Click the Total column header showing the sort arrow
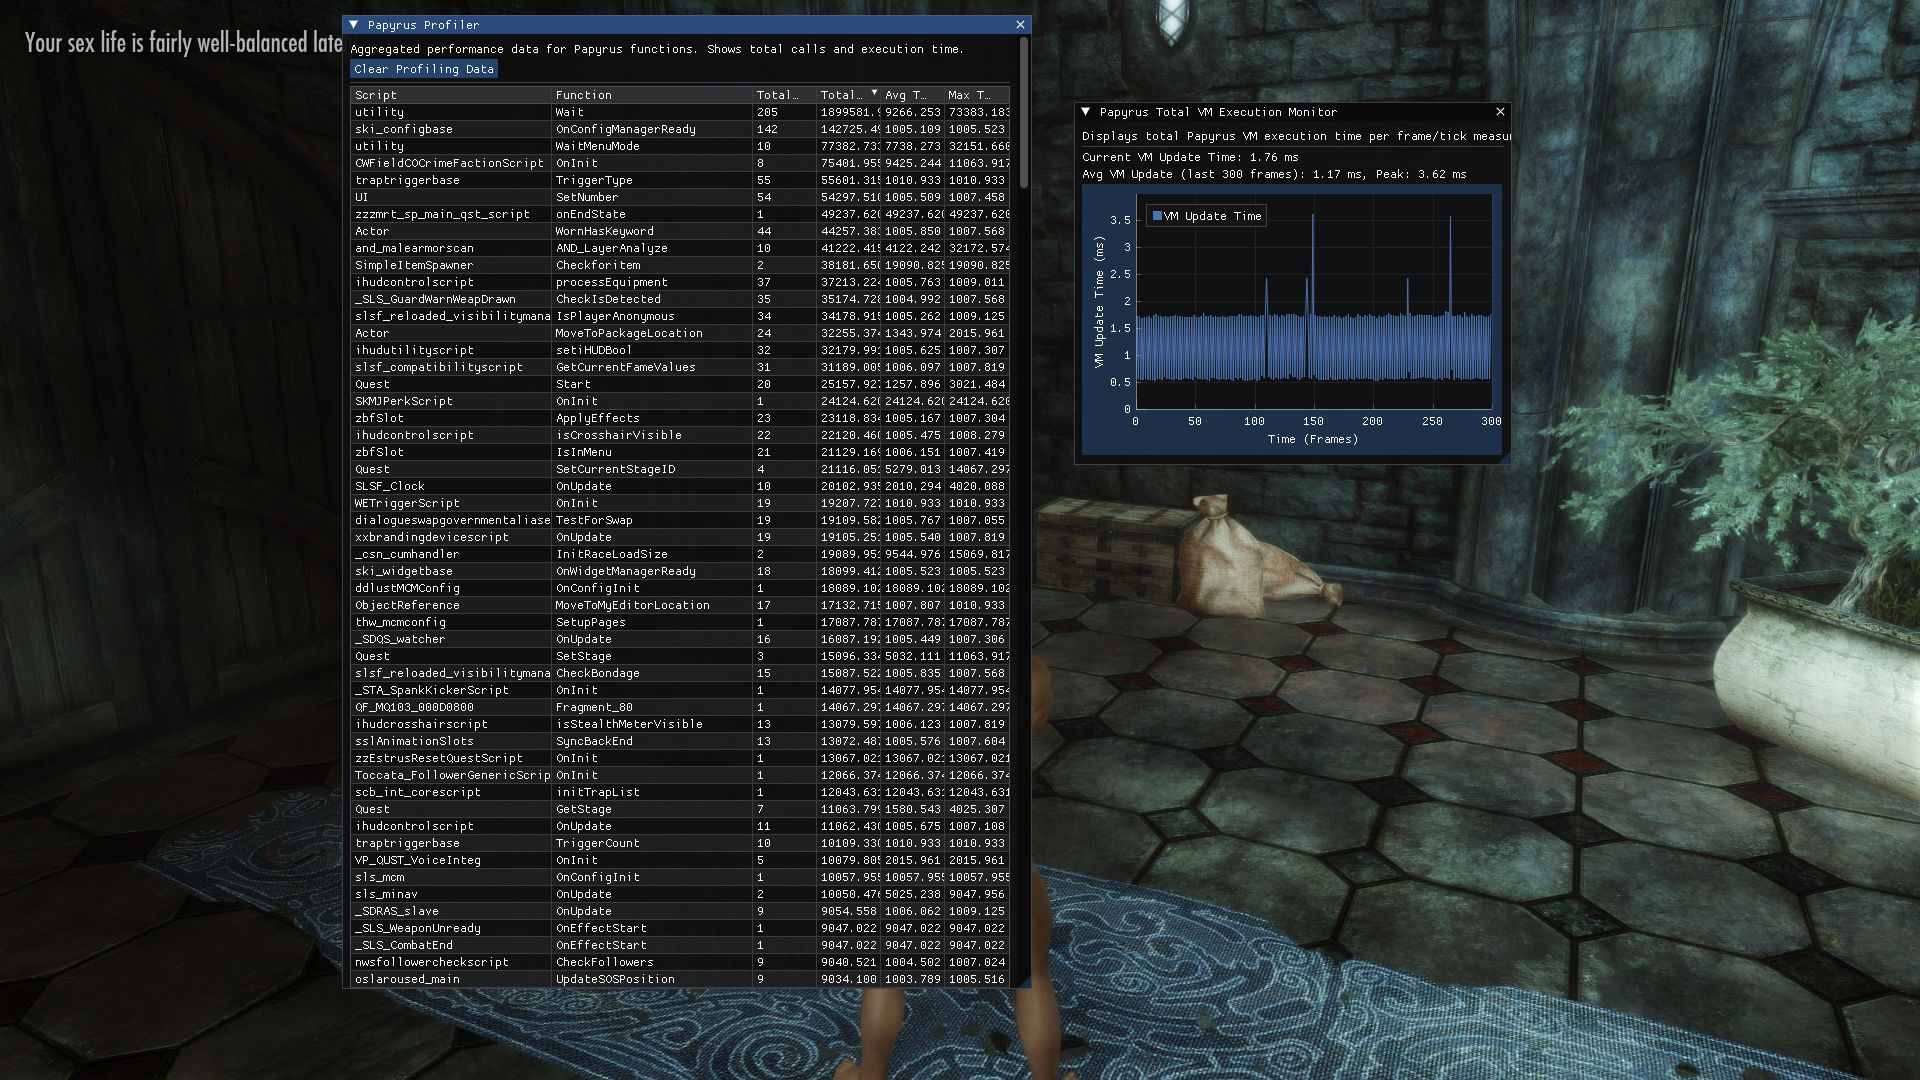Screen dimensions: 1920x1080 848,95
